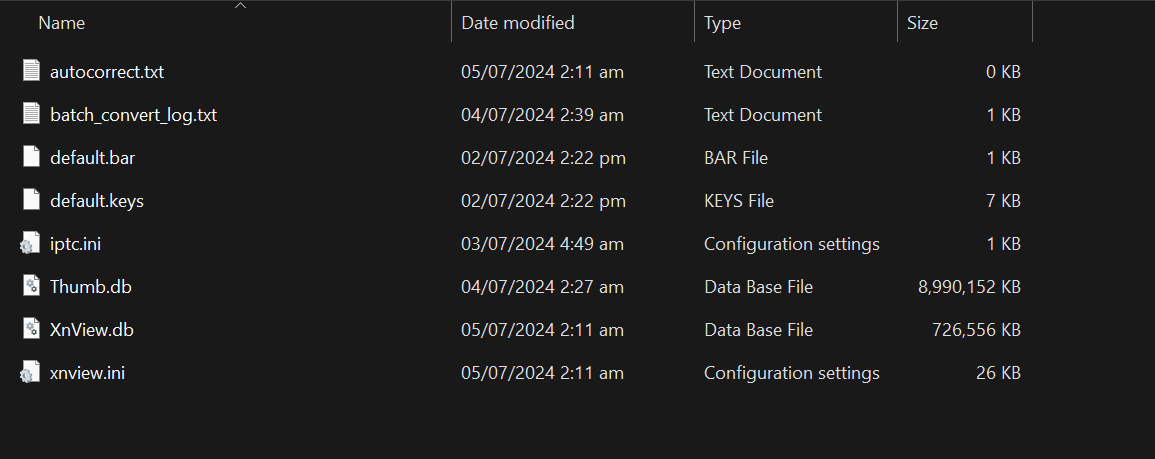This screenshot has height=459, width=1155.
Task: Sort files by the Name column header
Action: pyautogui.click(x=62, y=22)
